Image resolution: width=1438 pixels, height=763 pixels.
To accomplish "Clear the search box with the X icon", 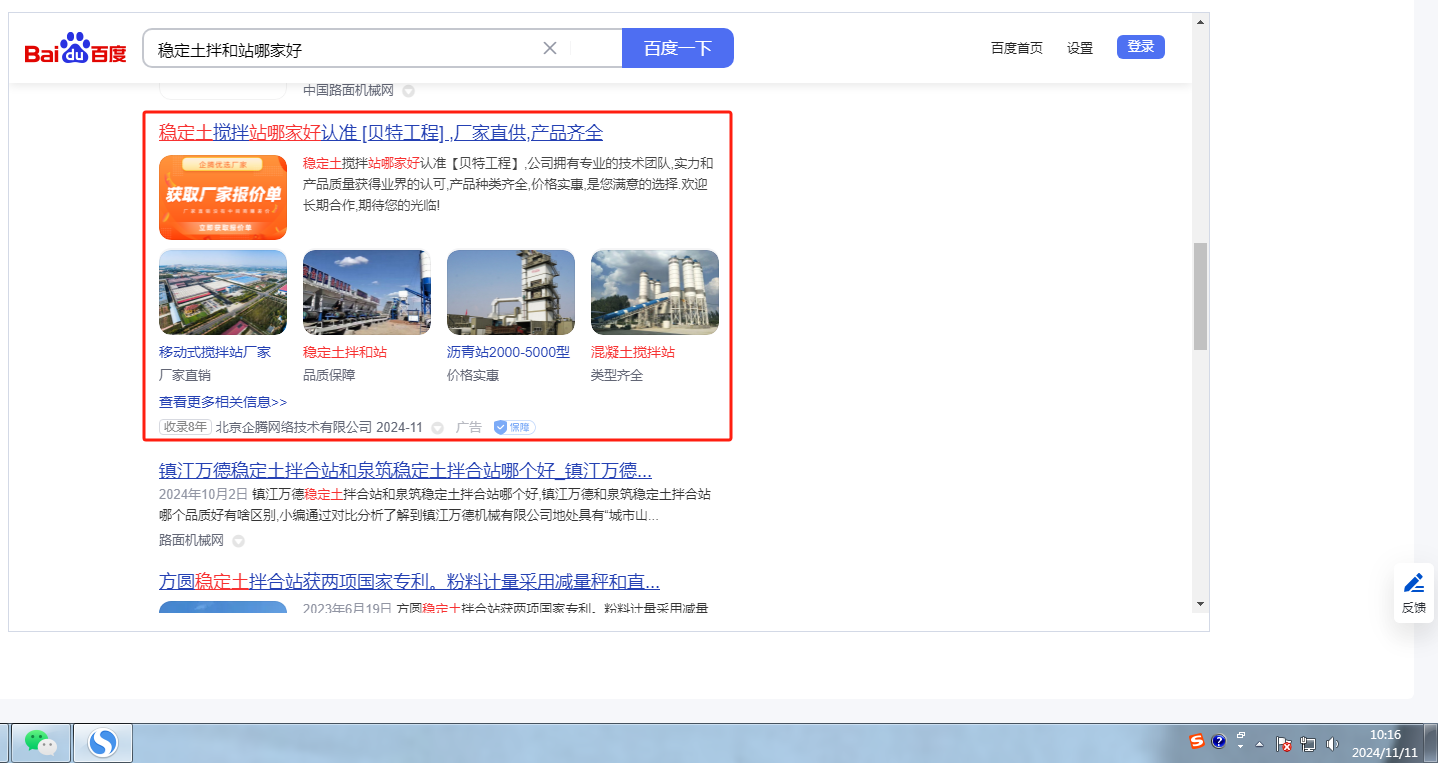I will click(549, 48).
